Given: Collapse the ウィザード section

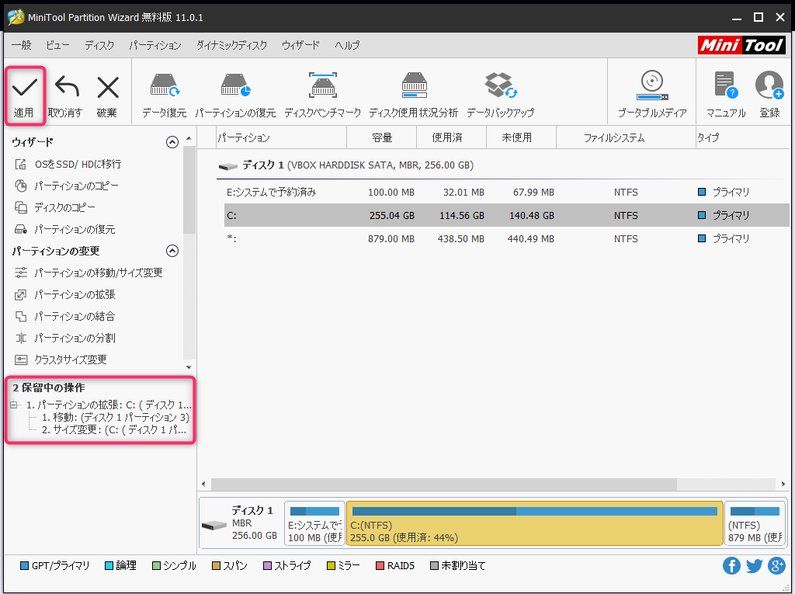Looking at the screenshot, I should click(x=172, y=142).
